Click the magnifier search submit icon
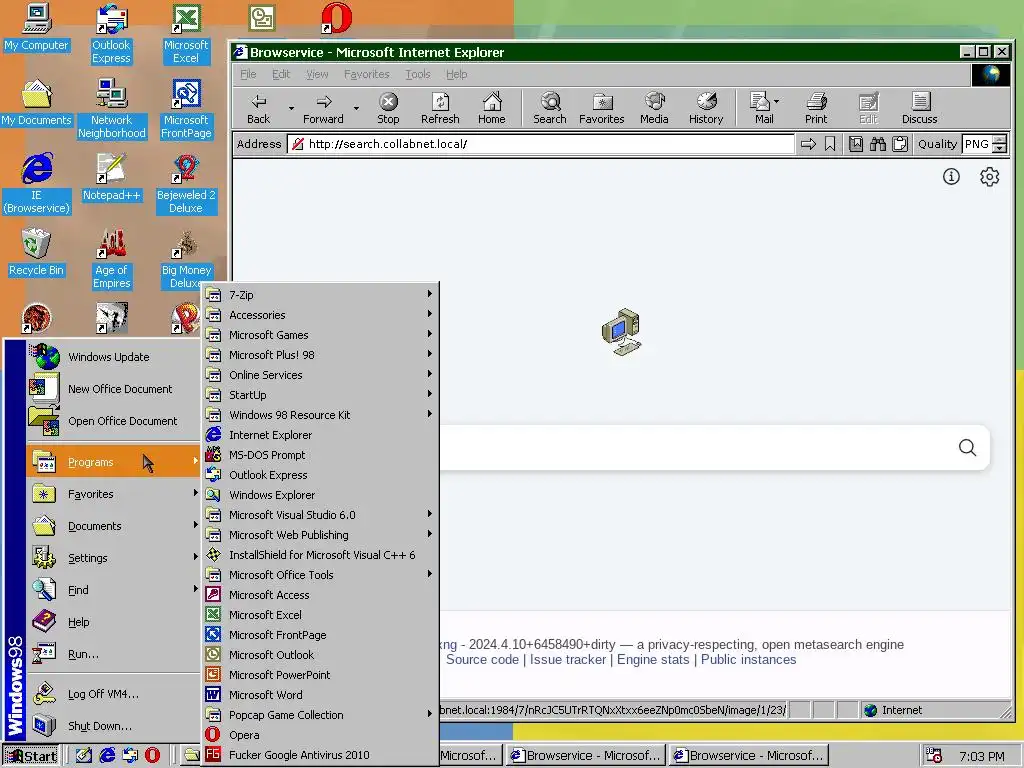Viewport: 1024px width, 768px height. pos(967,447)
